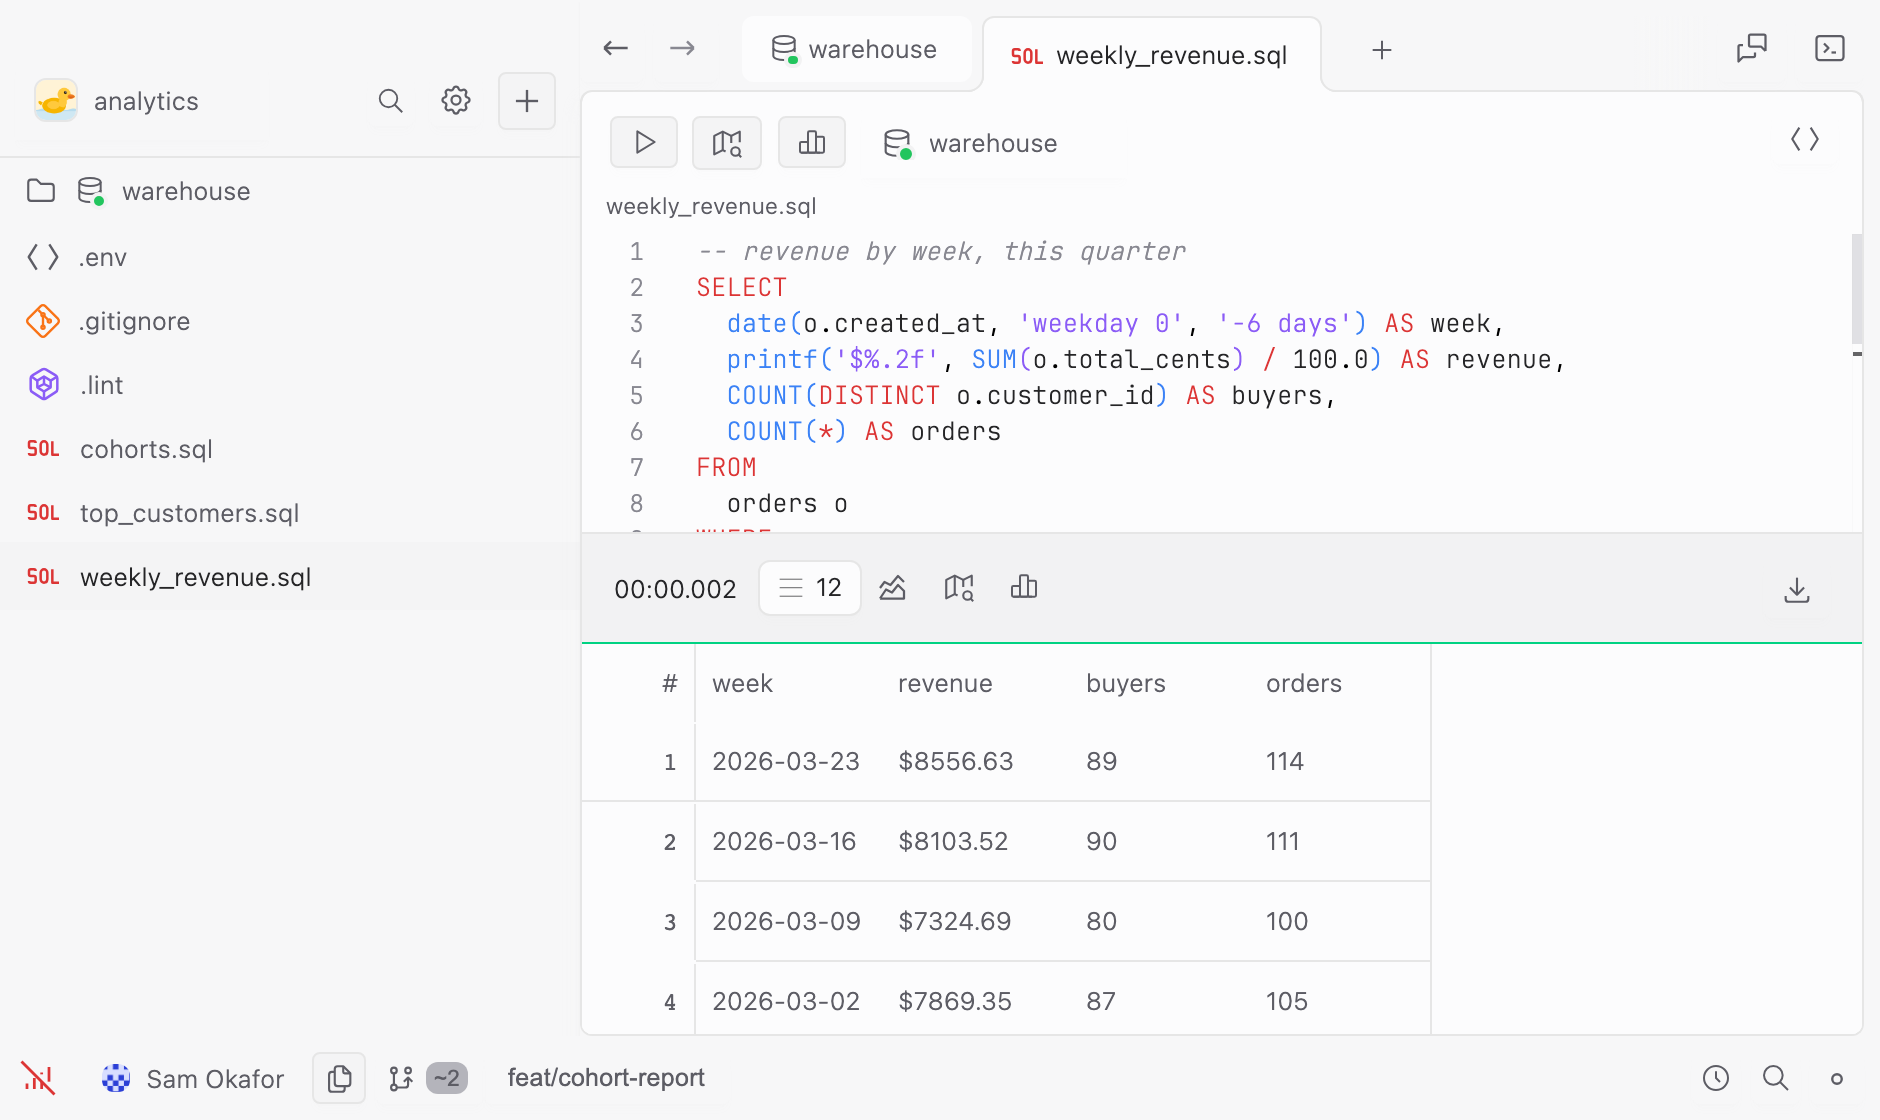Image resolution: width=1880 pixels, height=1120 pixels.
Task: Switch to the warehouse tab
Action: click(x=856, y=49)
